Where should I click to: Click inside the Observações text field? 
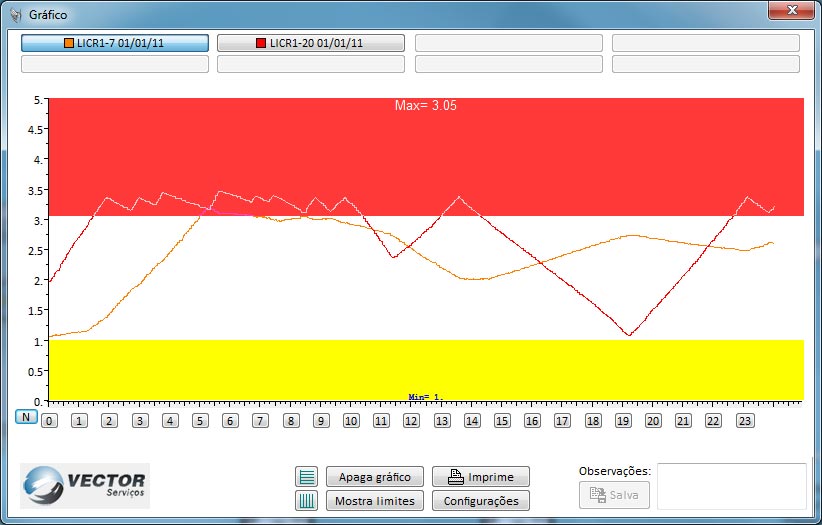pos(731,486)
